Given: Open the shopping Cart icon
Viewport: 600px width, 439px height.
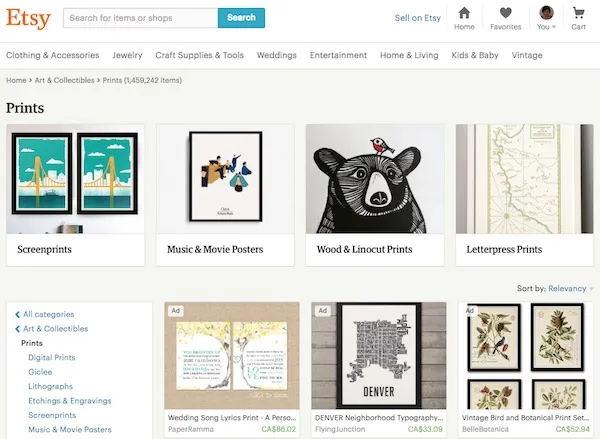Looking at the screenshot, I should (x=578, y=13).
